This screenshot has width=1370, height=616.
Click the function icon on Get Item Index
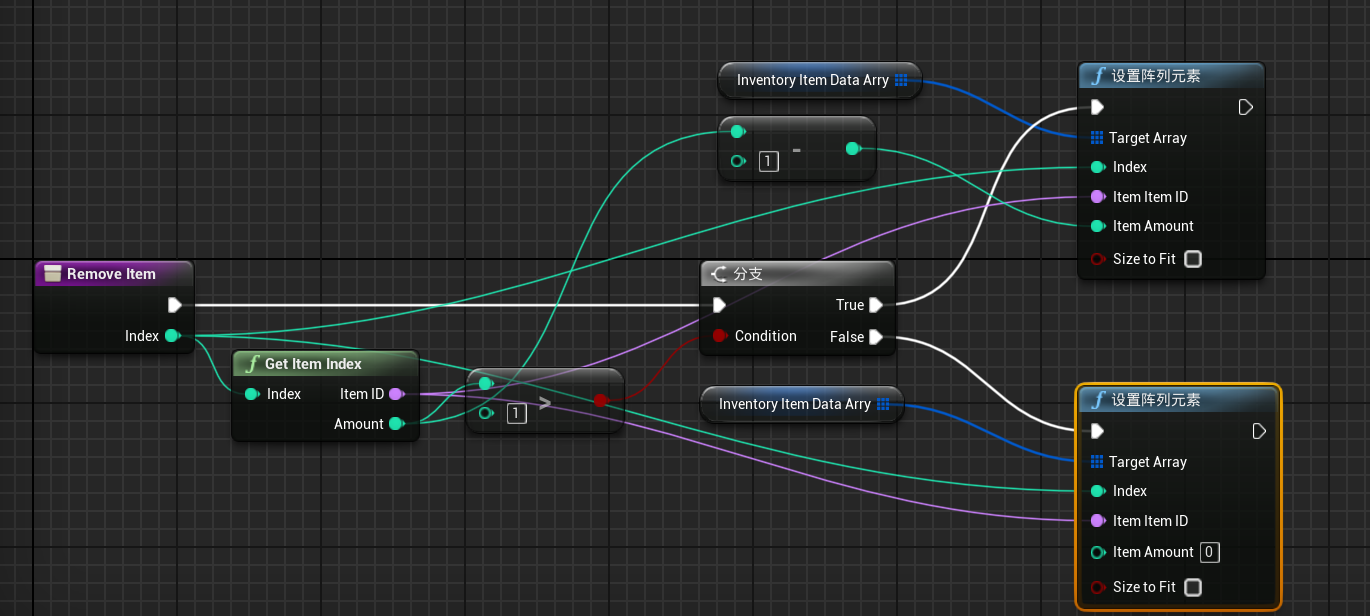[x=253, y=364]
